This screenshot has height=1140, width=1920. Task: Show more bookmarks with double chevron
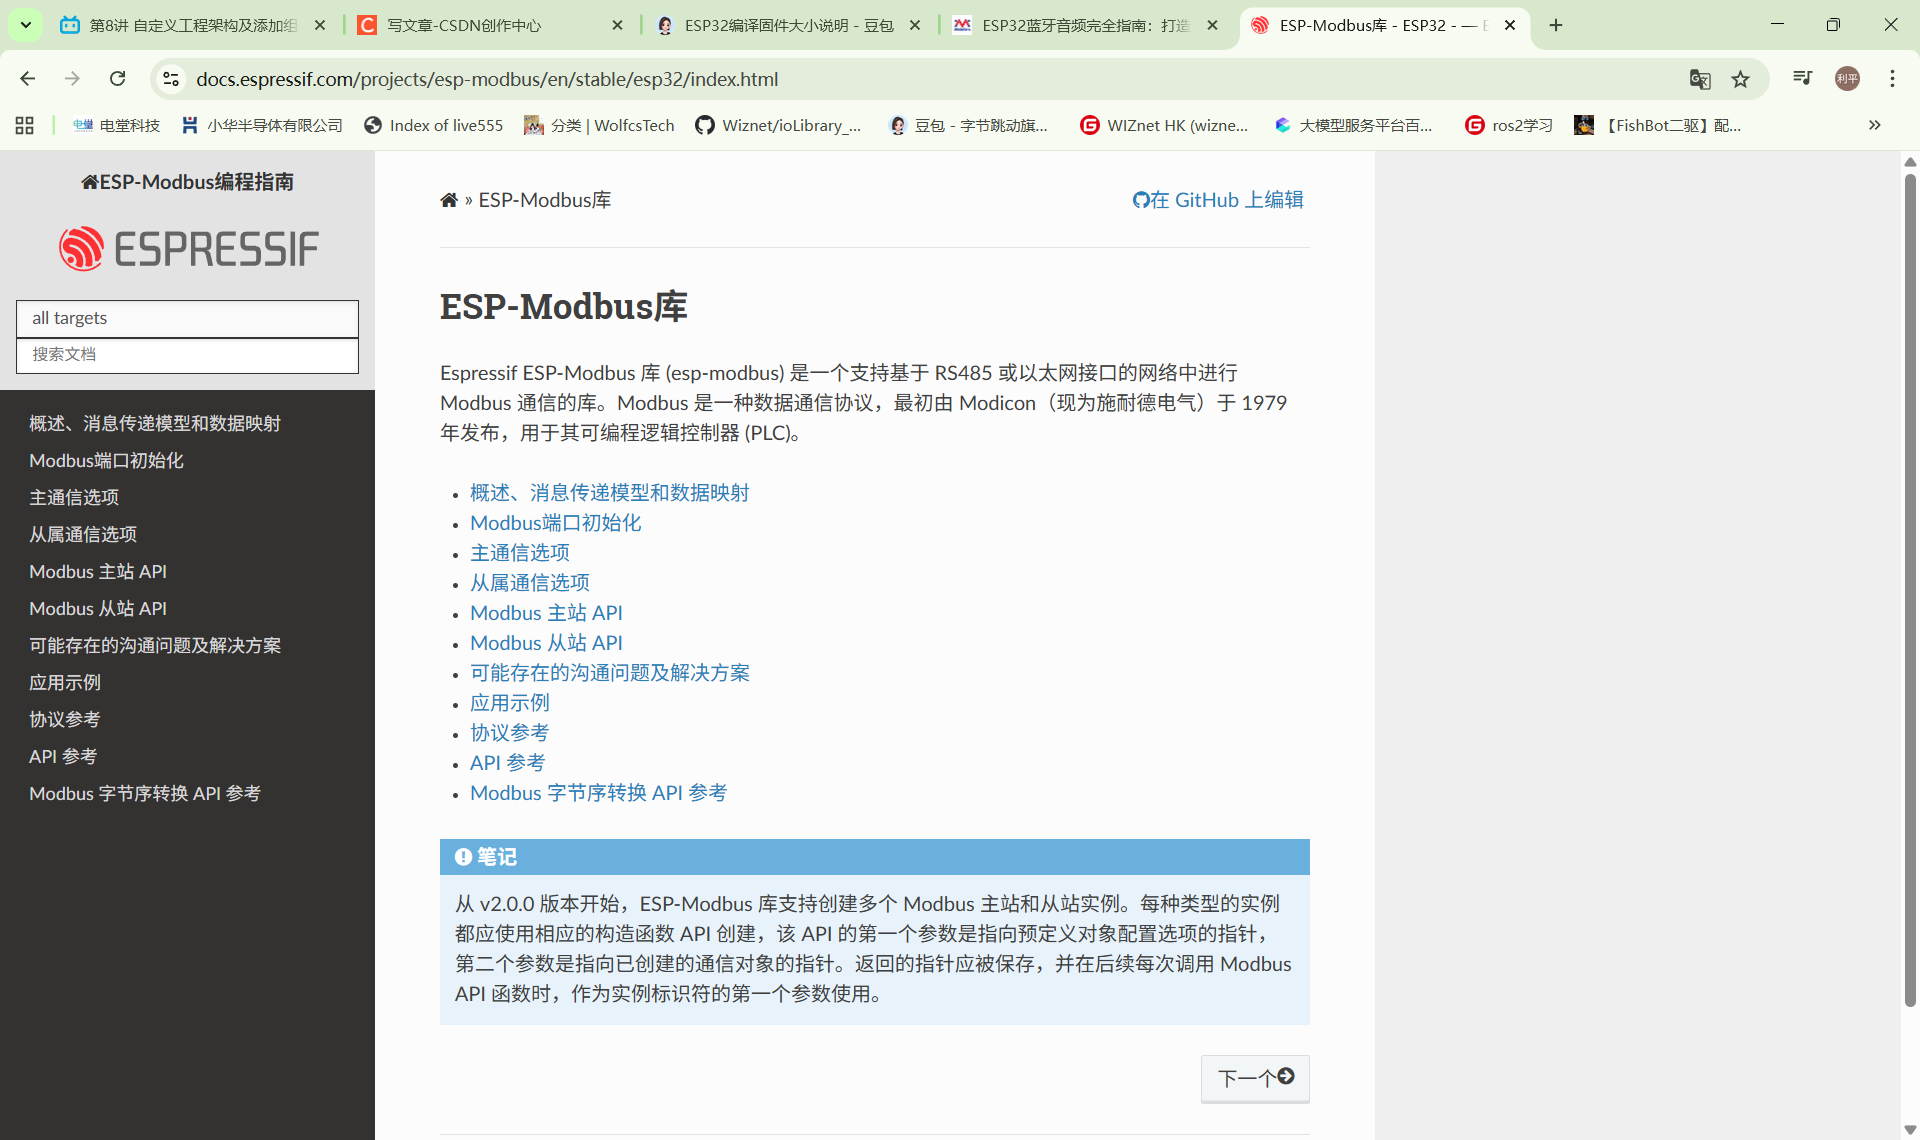click(1874, 125)
